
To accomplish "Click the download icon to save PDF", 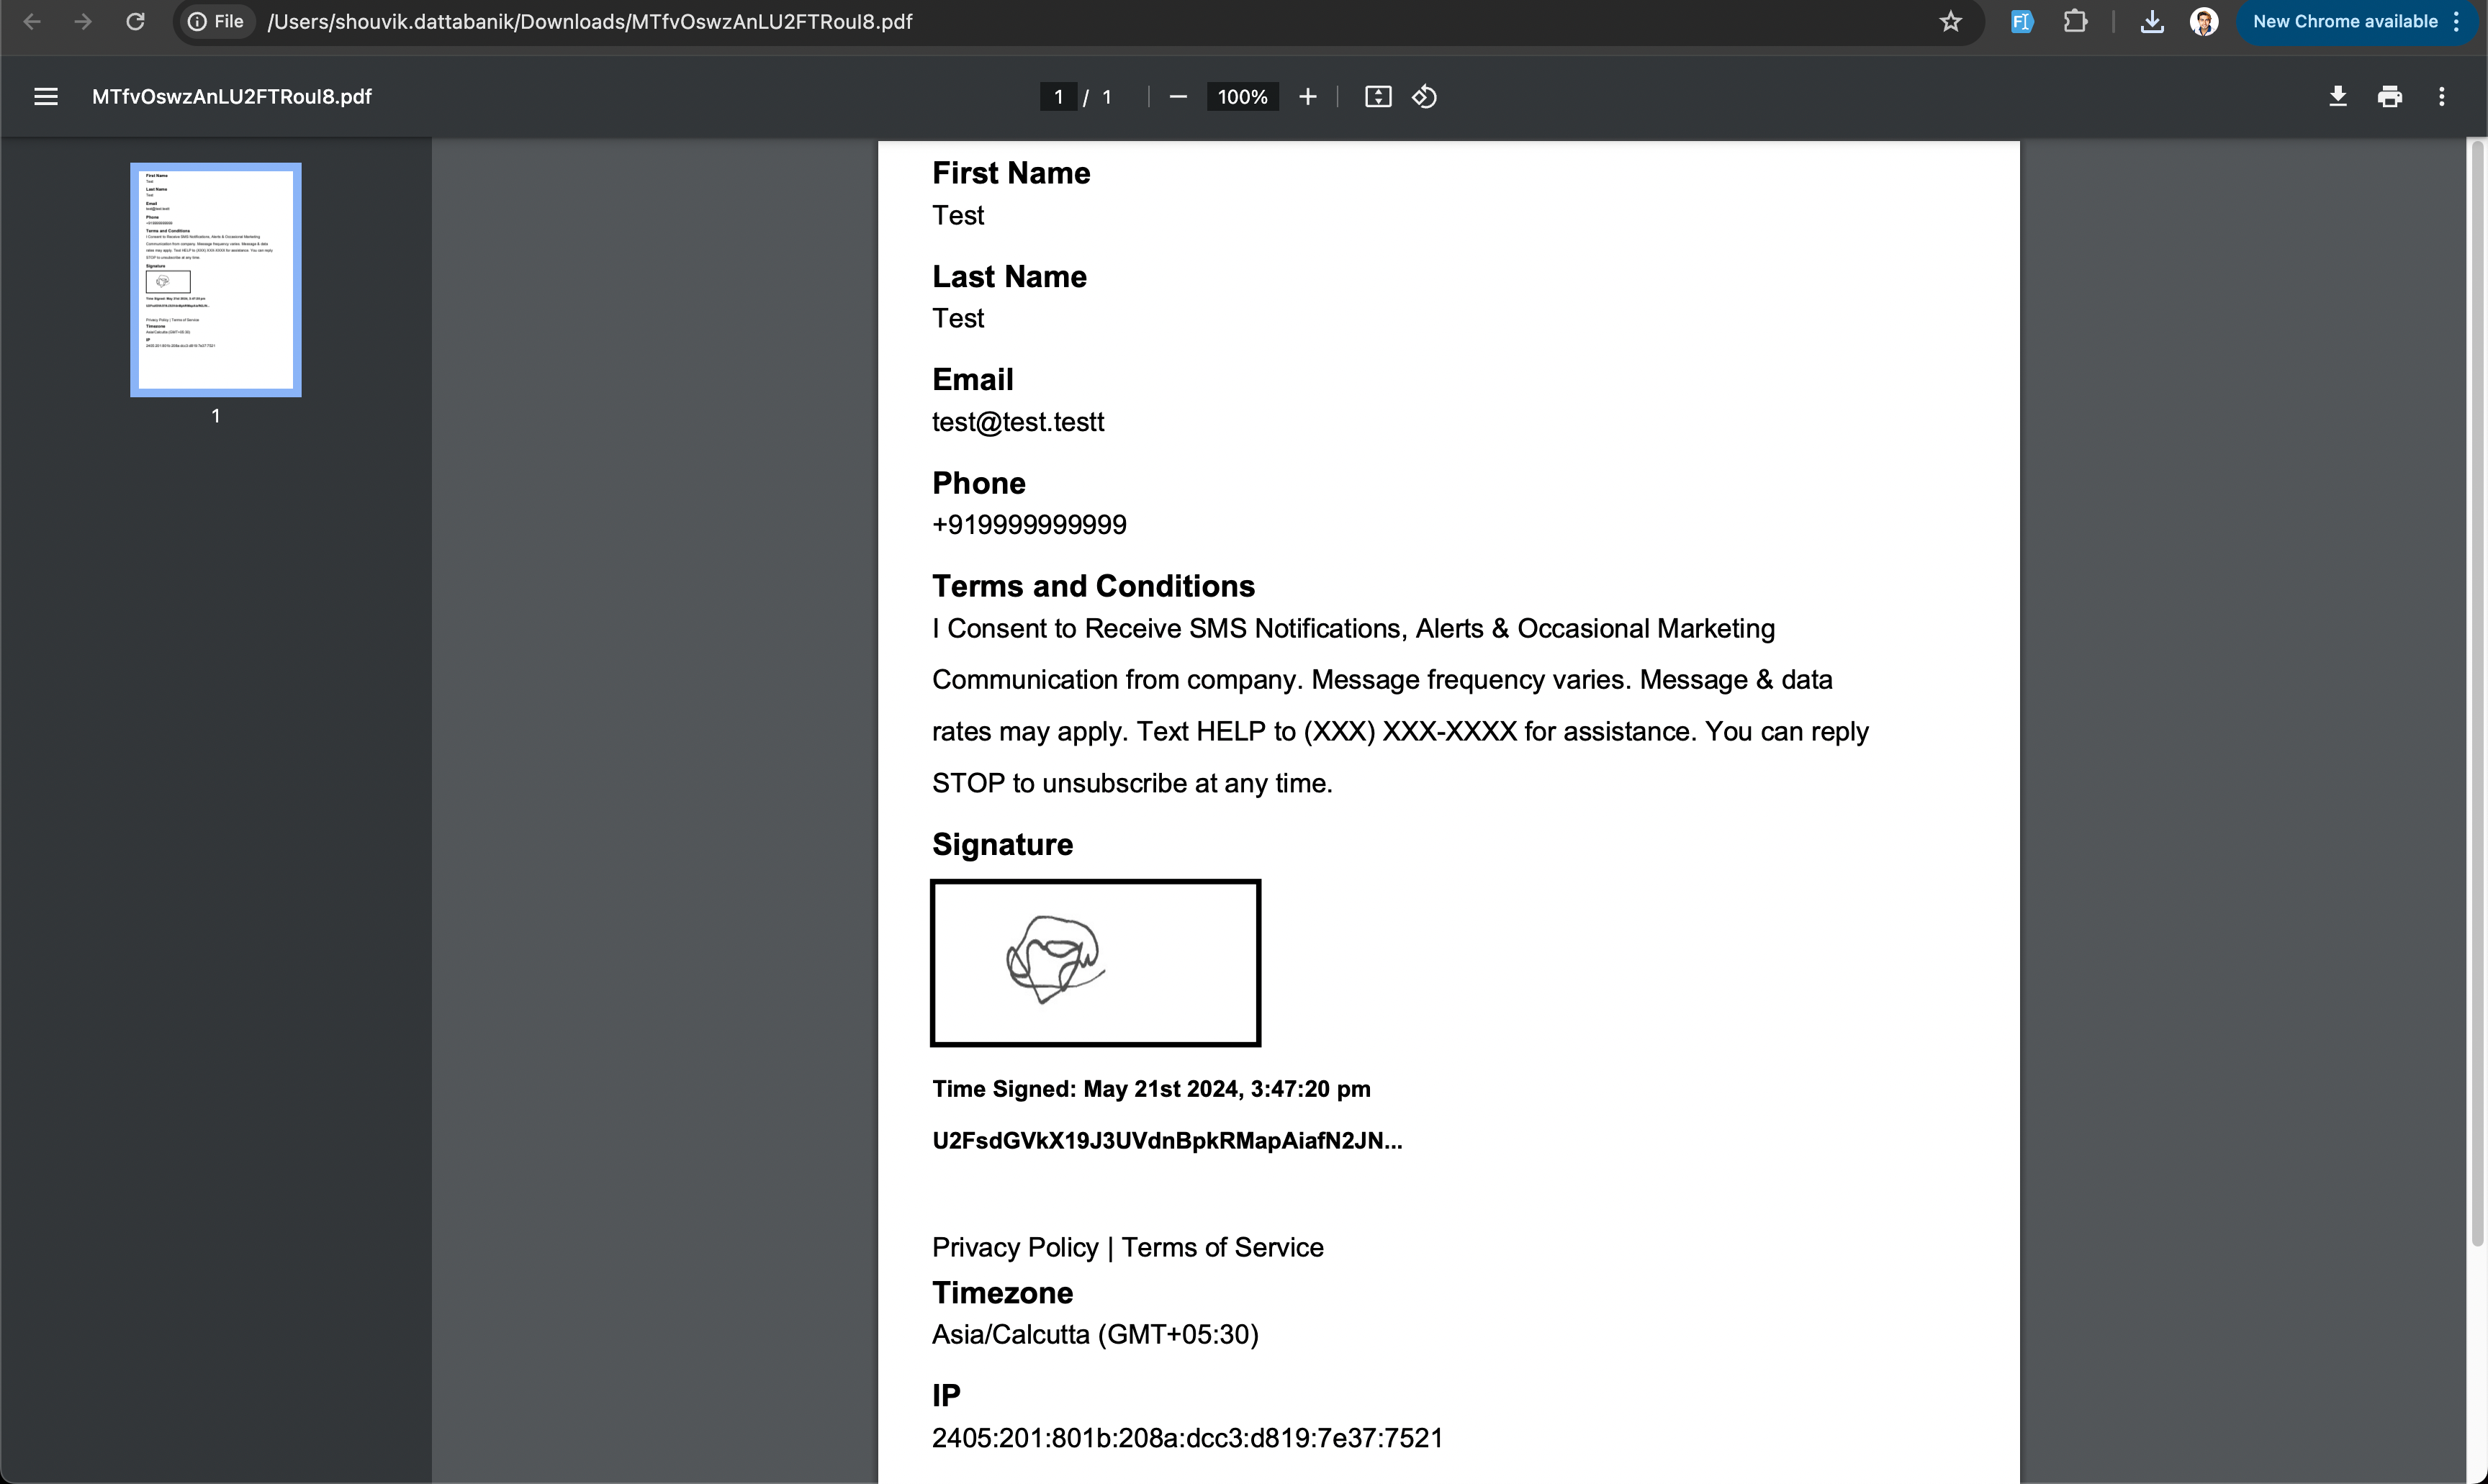I will pos(2336,97).
